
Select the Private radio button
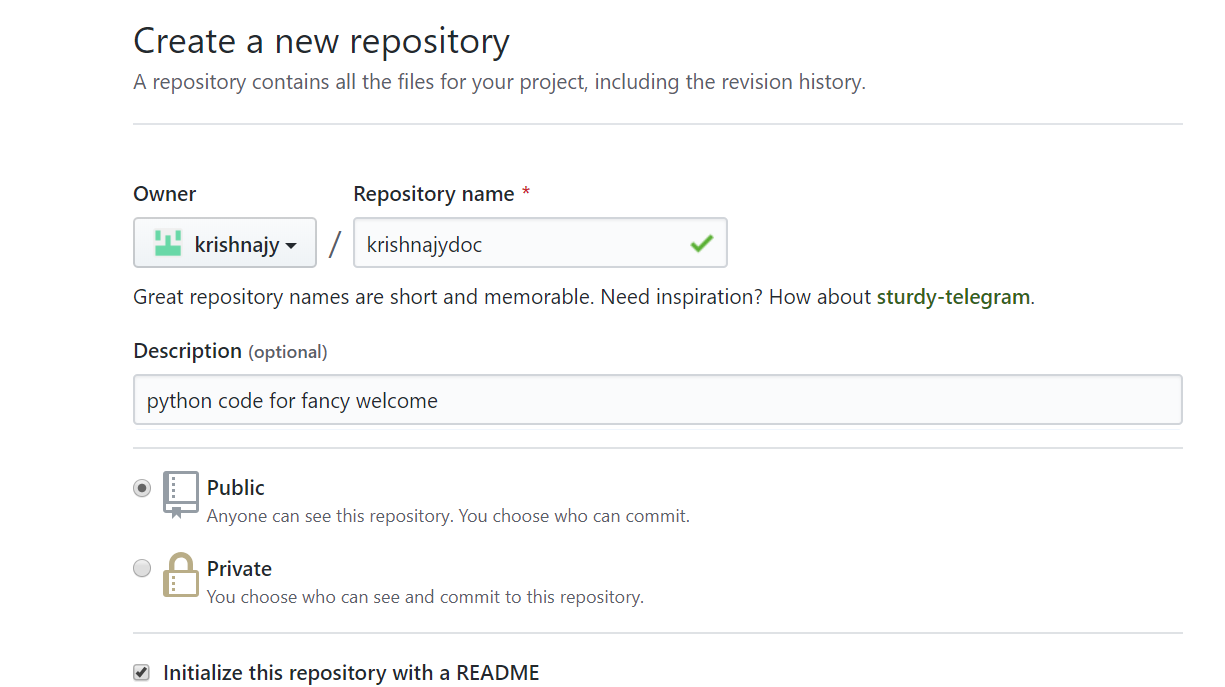[142, 569]
